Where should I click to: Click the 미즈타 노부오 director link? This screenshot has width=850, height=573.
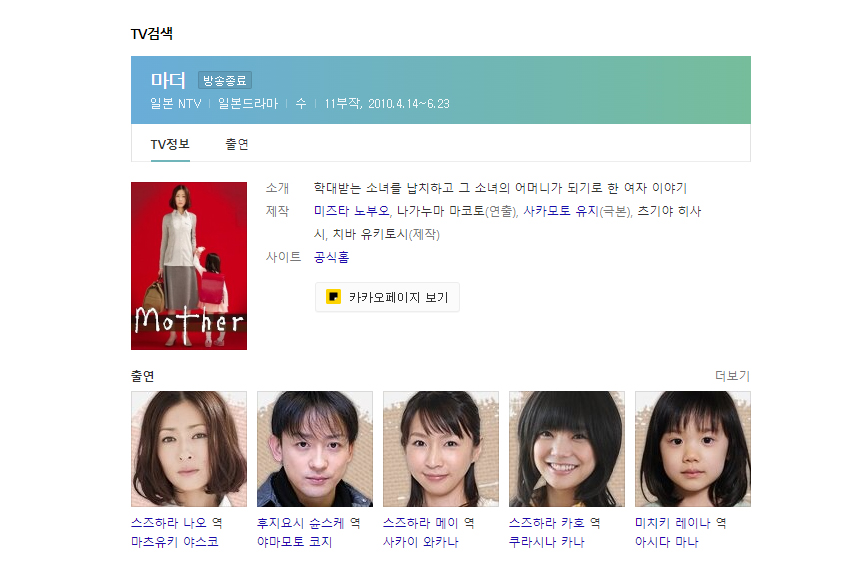351,211
